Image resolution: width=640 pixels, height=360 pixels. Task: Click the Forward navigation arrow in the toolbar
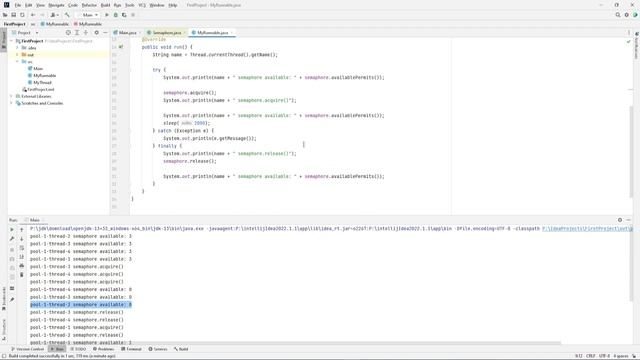[42, 15]
